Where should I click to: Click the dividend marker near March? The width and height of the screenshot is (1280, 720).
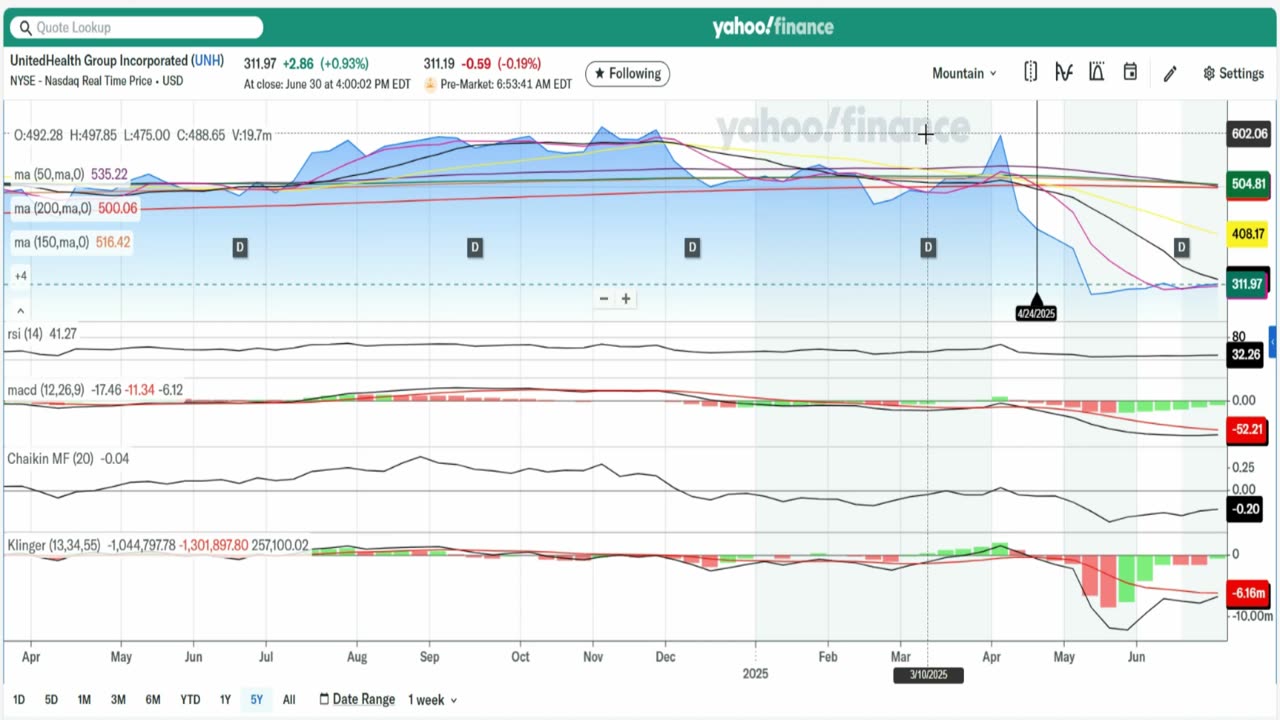(x=928, y=247)
